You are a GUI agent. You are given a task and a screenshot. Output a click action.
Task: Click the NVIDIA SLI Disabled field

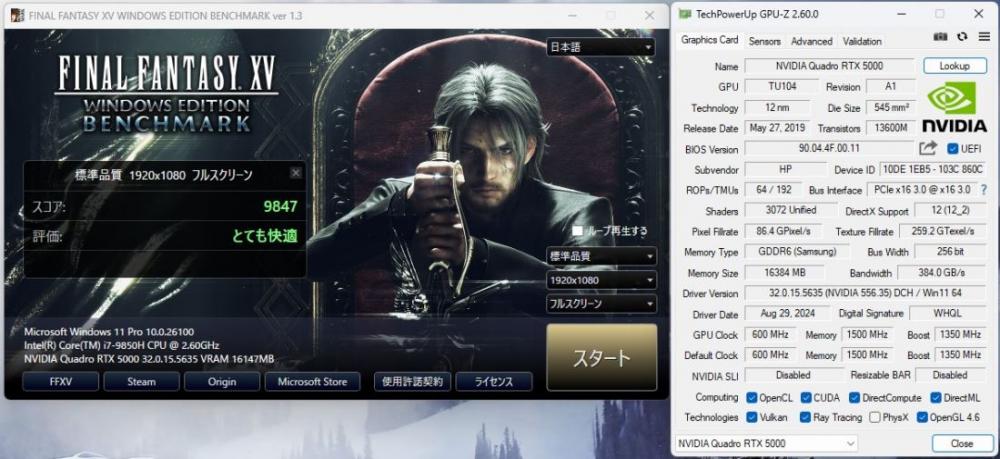click(794, 375)
